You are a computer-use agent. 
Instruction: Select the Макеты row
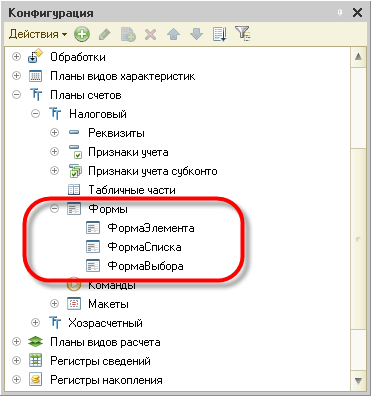(x=108, y=304)
